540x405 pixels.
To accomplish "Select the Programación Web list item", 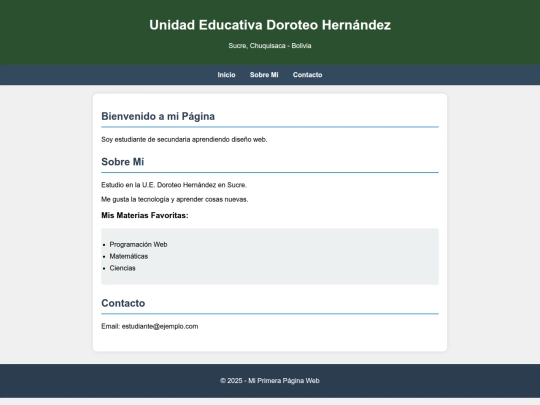I will (x=138, y=245).
